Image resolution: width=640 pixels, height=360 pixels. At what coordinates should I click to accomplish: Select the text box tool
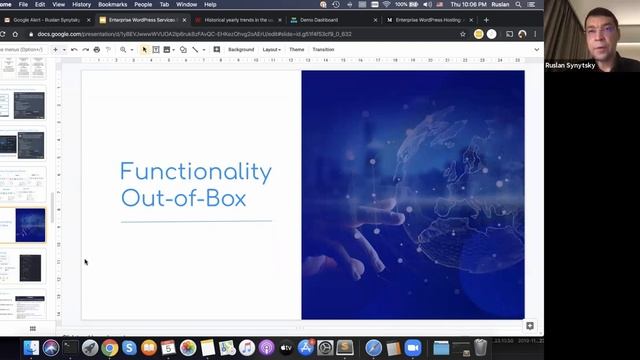[156, 49]
